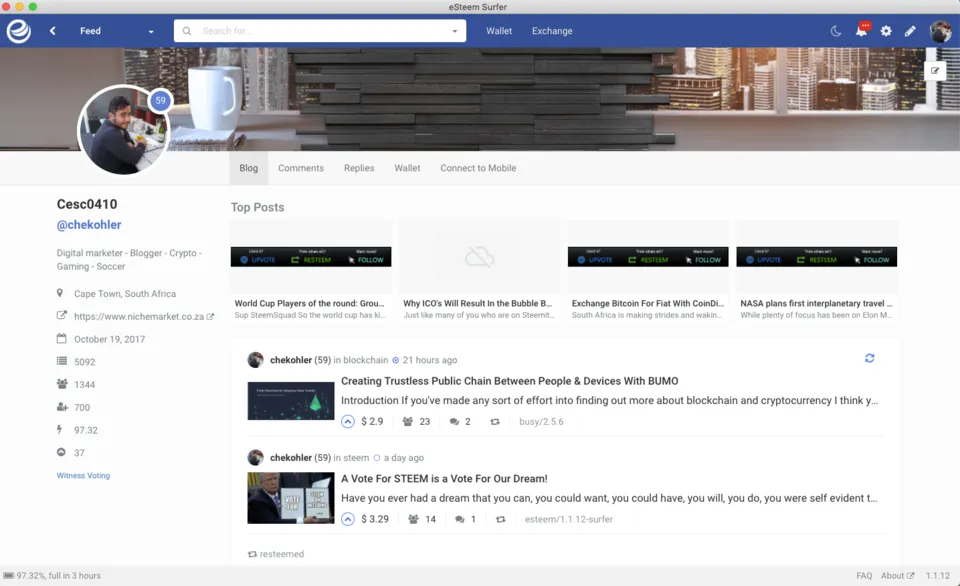Focus the Search for input field
The width and height of the screenshot is (960, 586).
click(321, 31)
